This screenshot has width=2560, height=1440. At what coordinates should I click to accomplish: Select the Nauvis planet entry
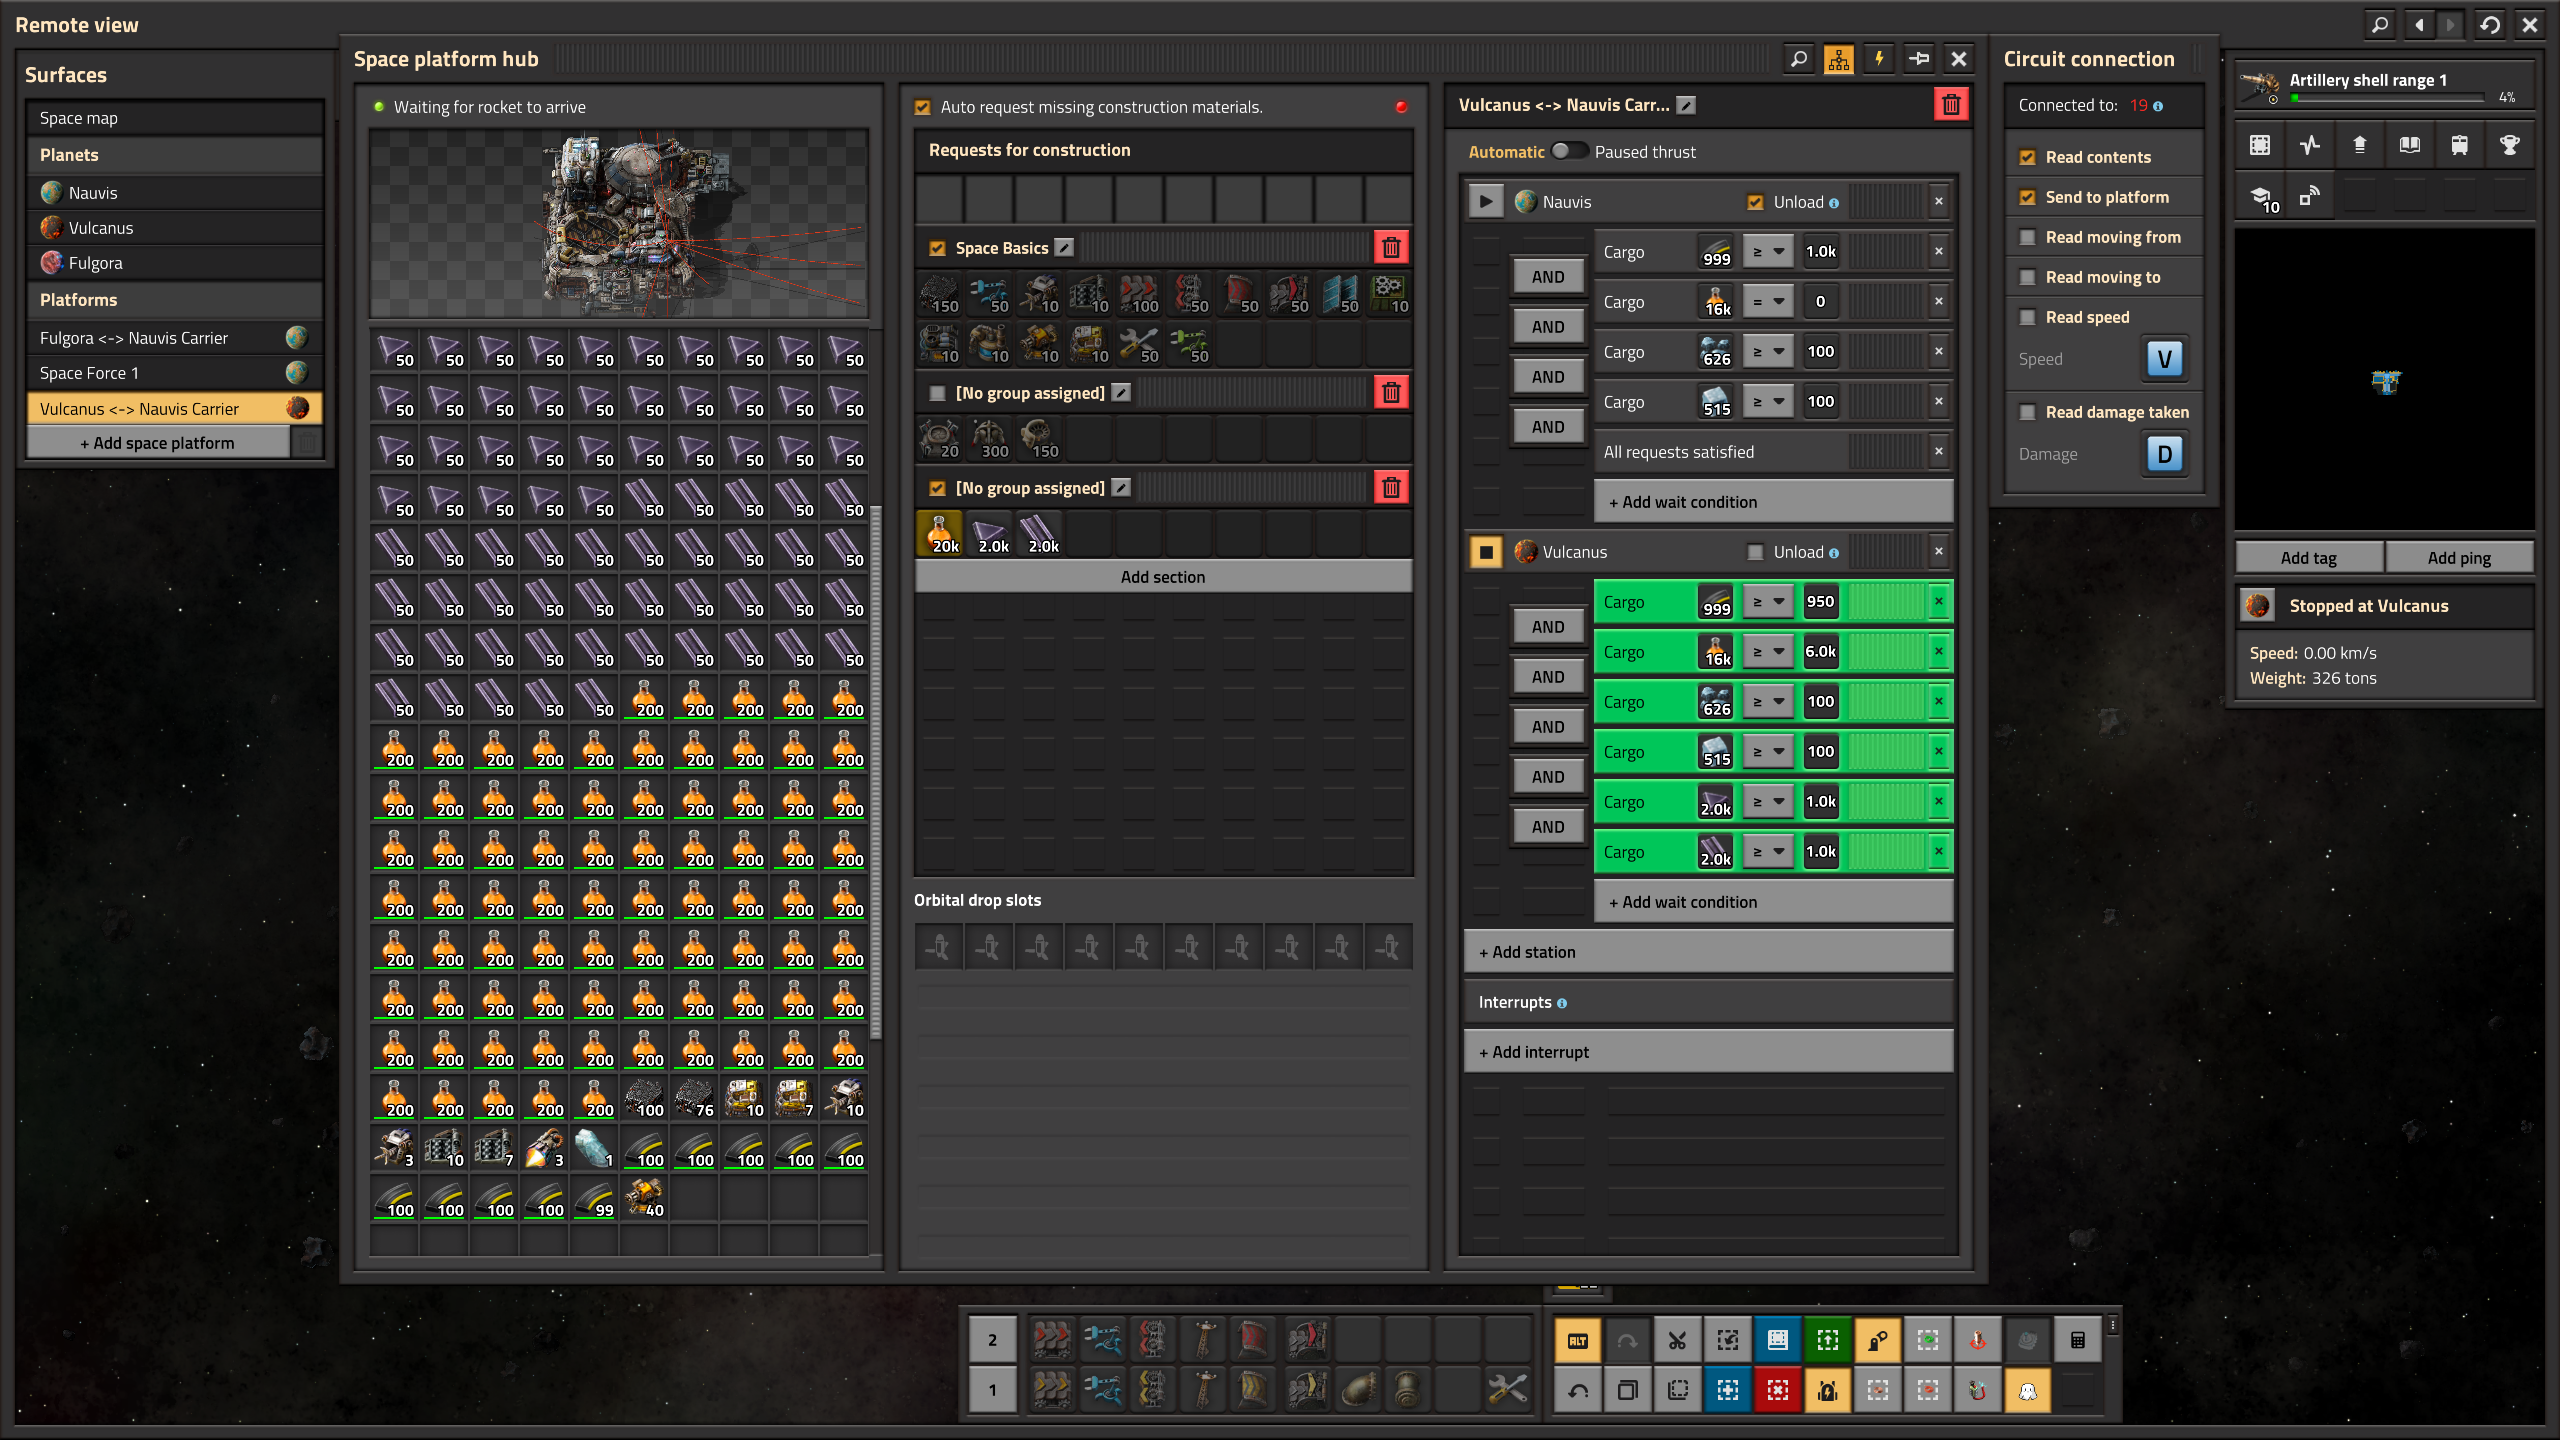(175, 192)
